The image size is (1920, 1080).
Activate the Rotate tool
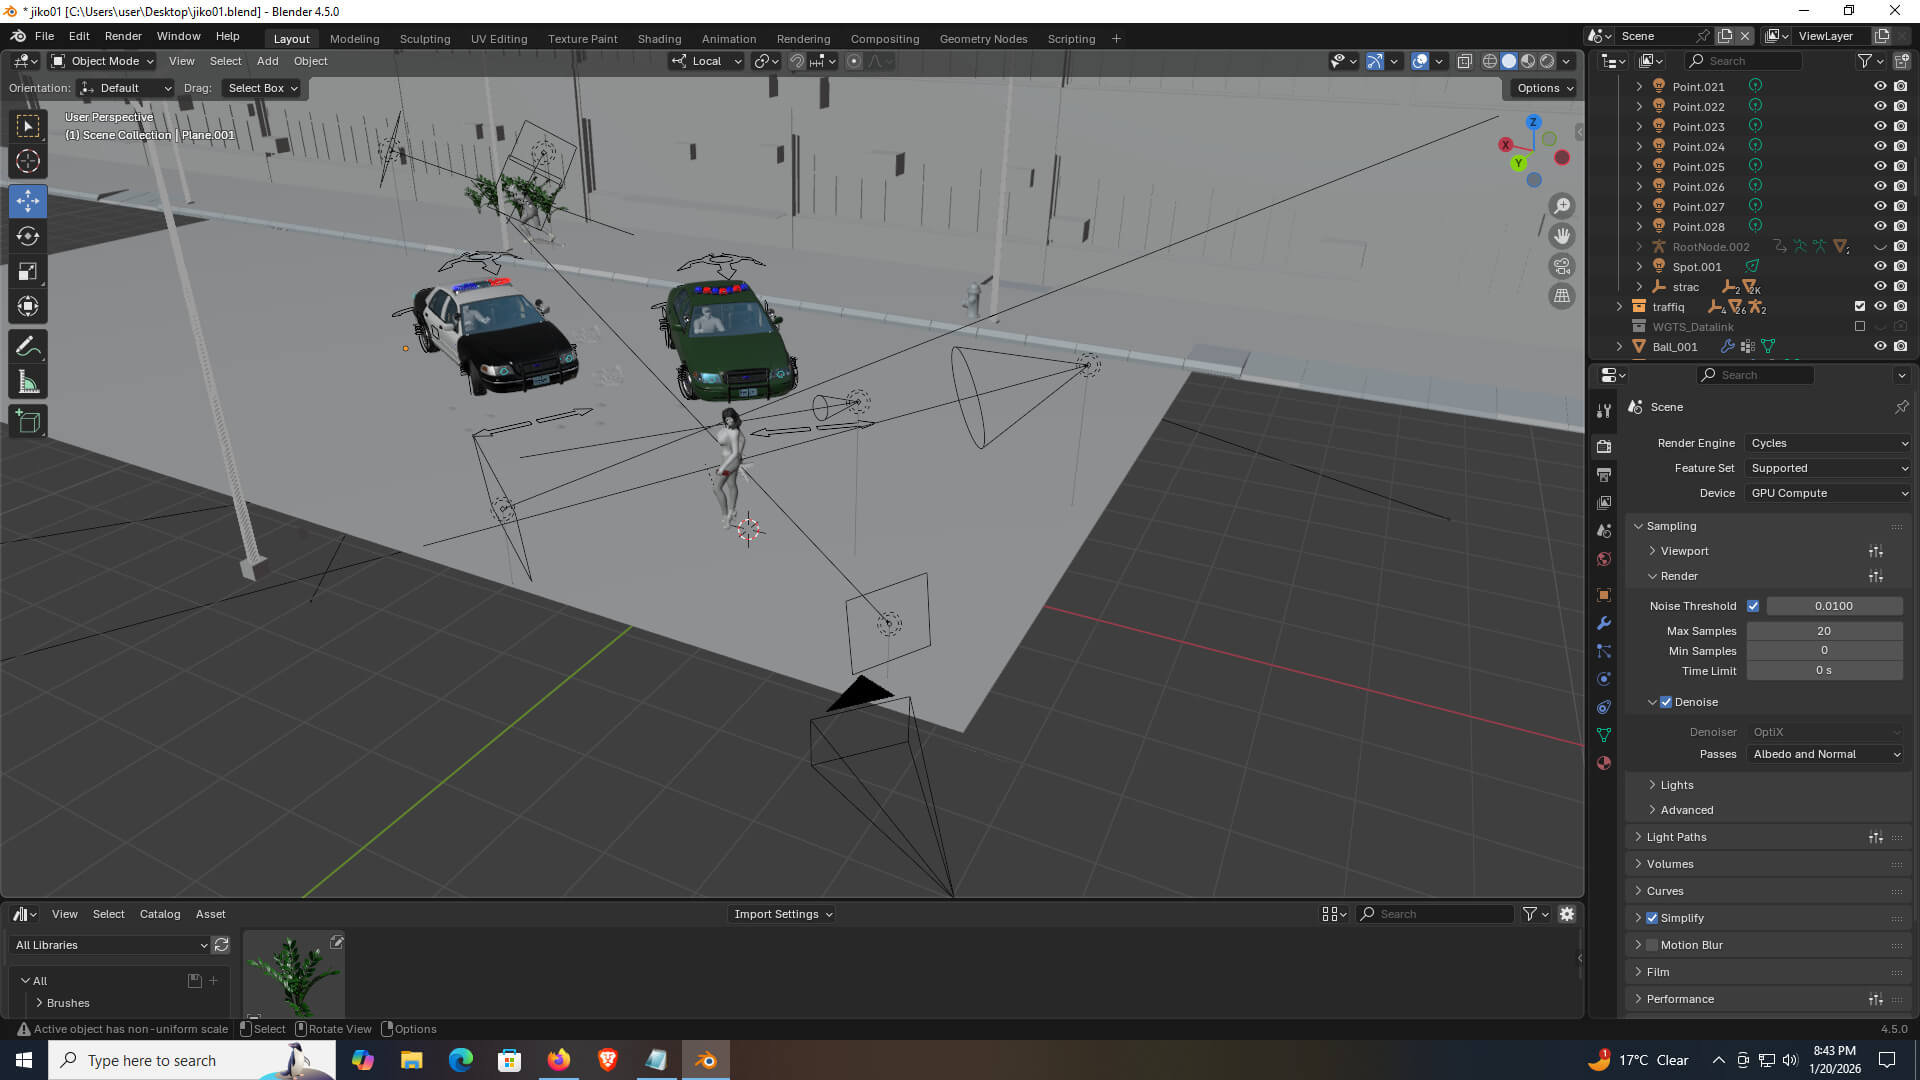pyautogui.click(x=28, y=236)
